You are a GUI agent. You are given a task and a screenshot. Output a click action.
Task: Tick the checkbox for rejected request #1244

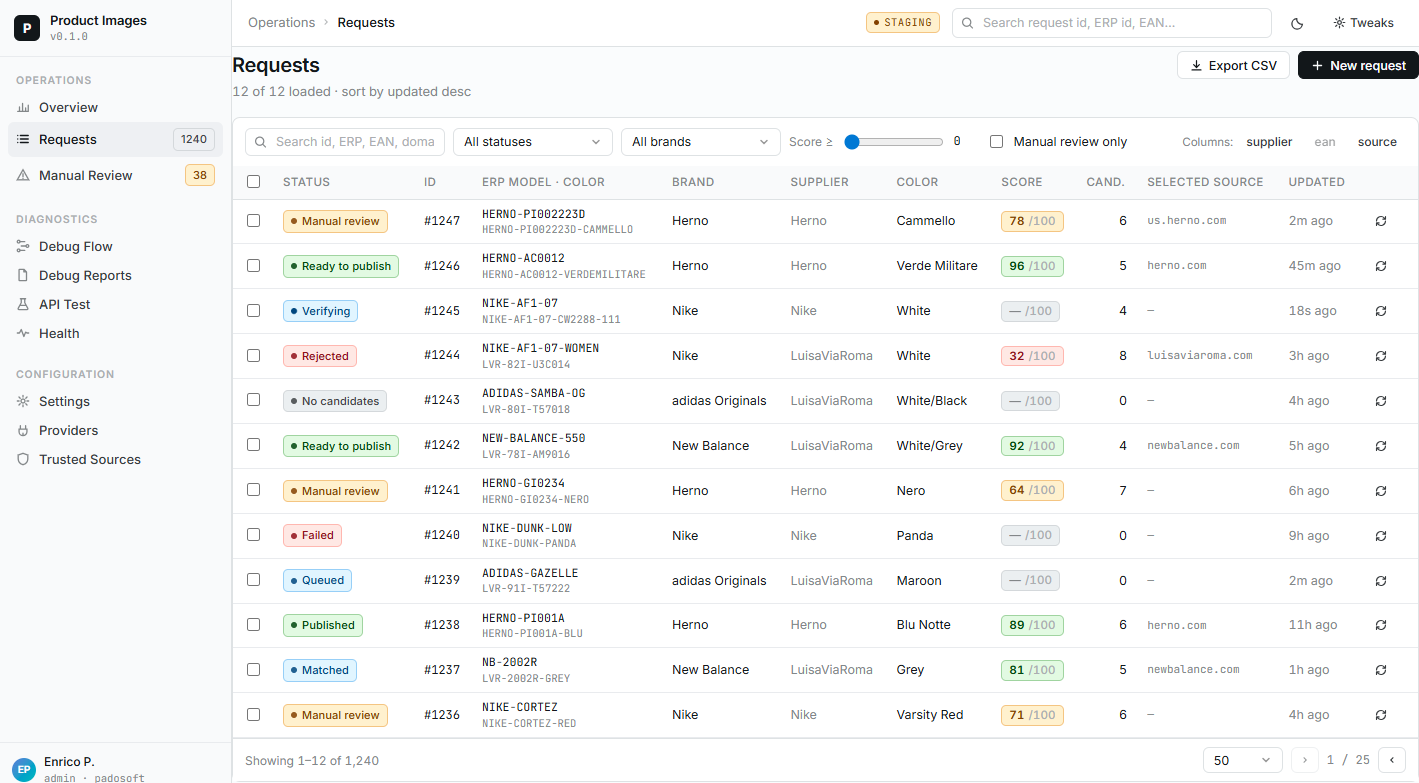pyautogui.click(x=253, y=356)
